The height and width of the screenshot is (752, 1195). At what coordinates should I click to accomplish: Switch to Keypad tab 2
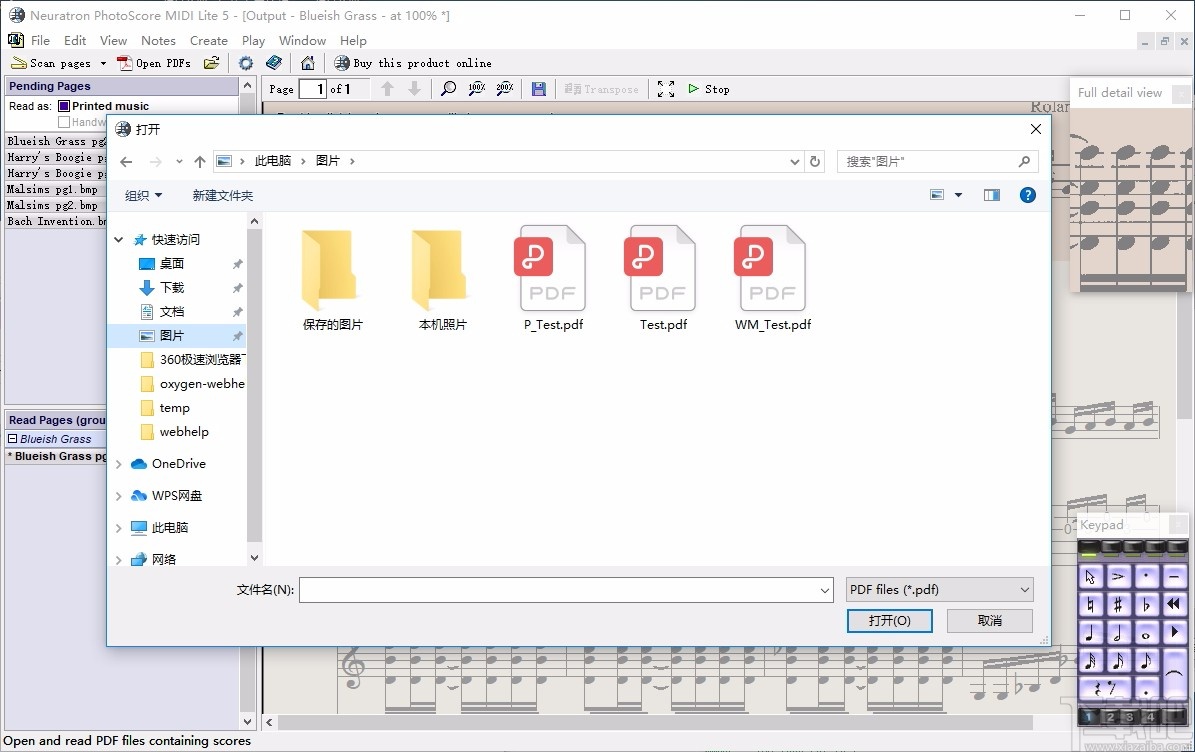point(1110,717)
